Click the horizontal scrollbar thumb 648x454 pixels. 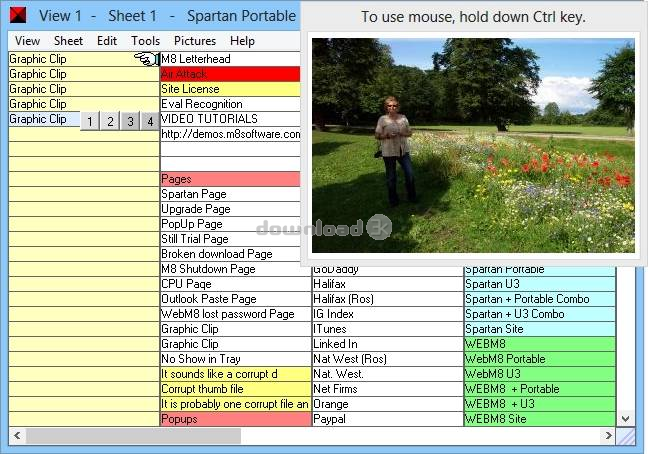tap(133, 435)
